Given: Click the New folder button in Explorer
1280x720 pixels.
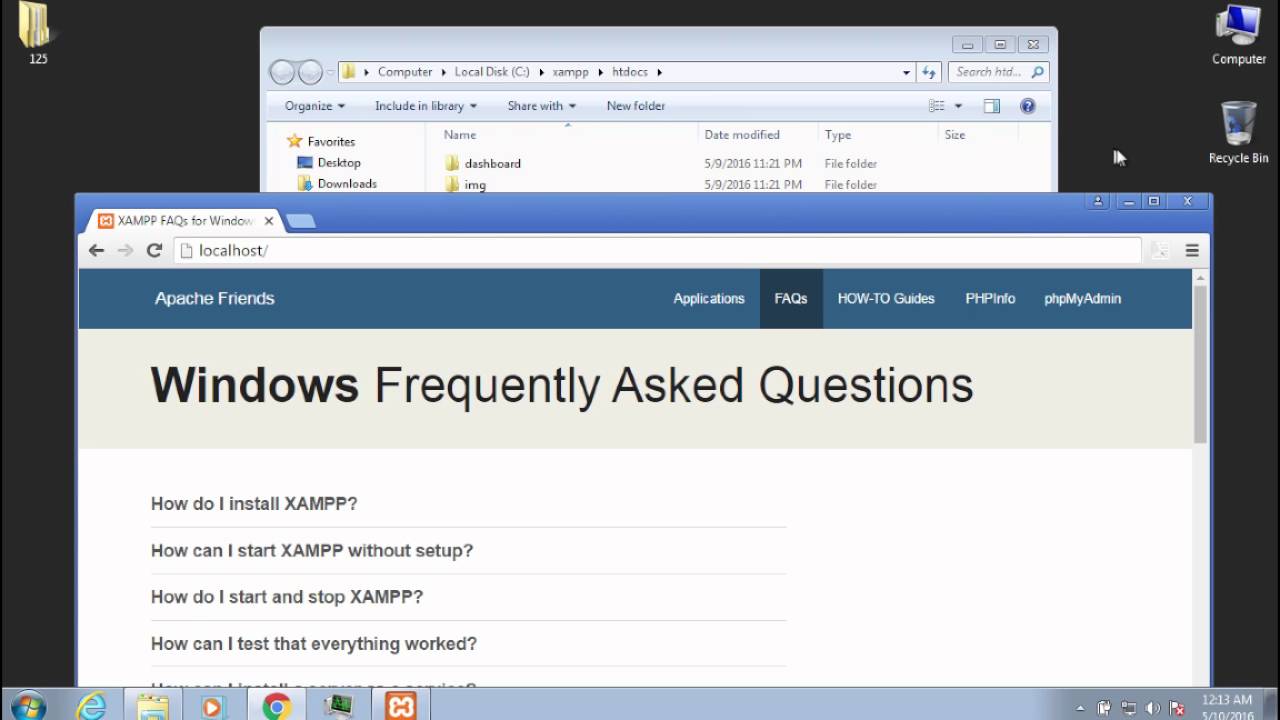Looking at the screenshot, I should (636, 106).
